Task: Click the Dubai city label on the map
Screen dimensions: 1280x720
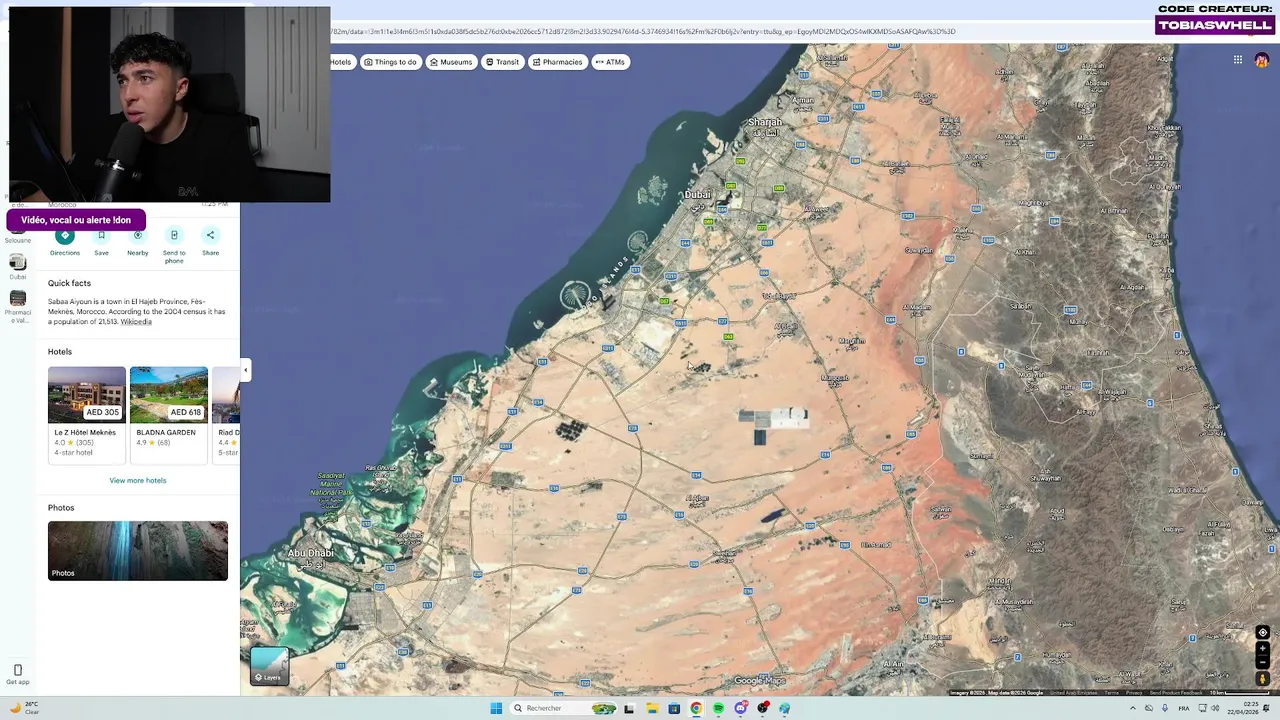Action: click(697, 195)
